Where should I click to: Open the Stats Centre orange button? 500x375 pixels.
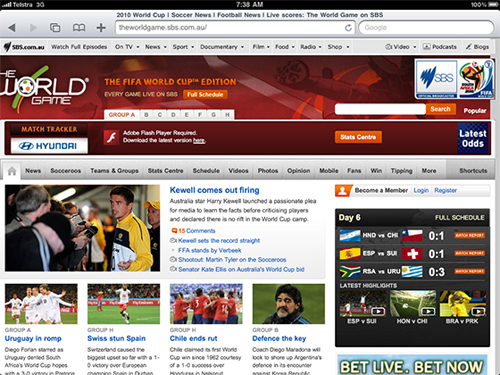pos(358,137)
